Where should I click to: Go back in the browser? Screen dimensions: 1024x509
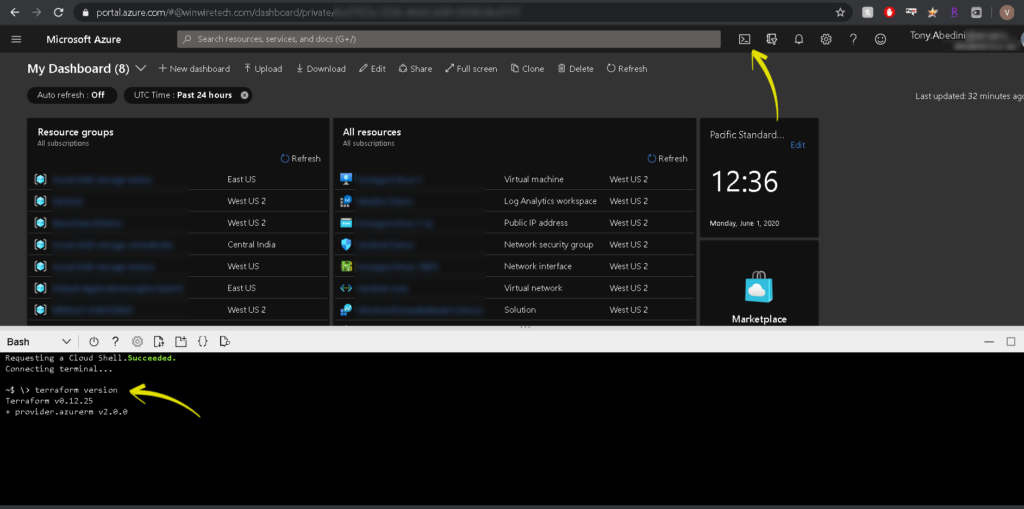(15, 12)
